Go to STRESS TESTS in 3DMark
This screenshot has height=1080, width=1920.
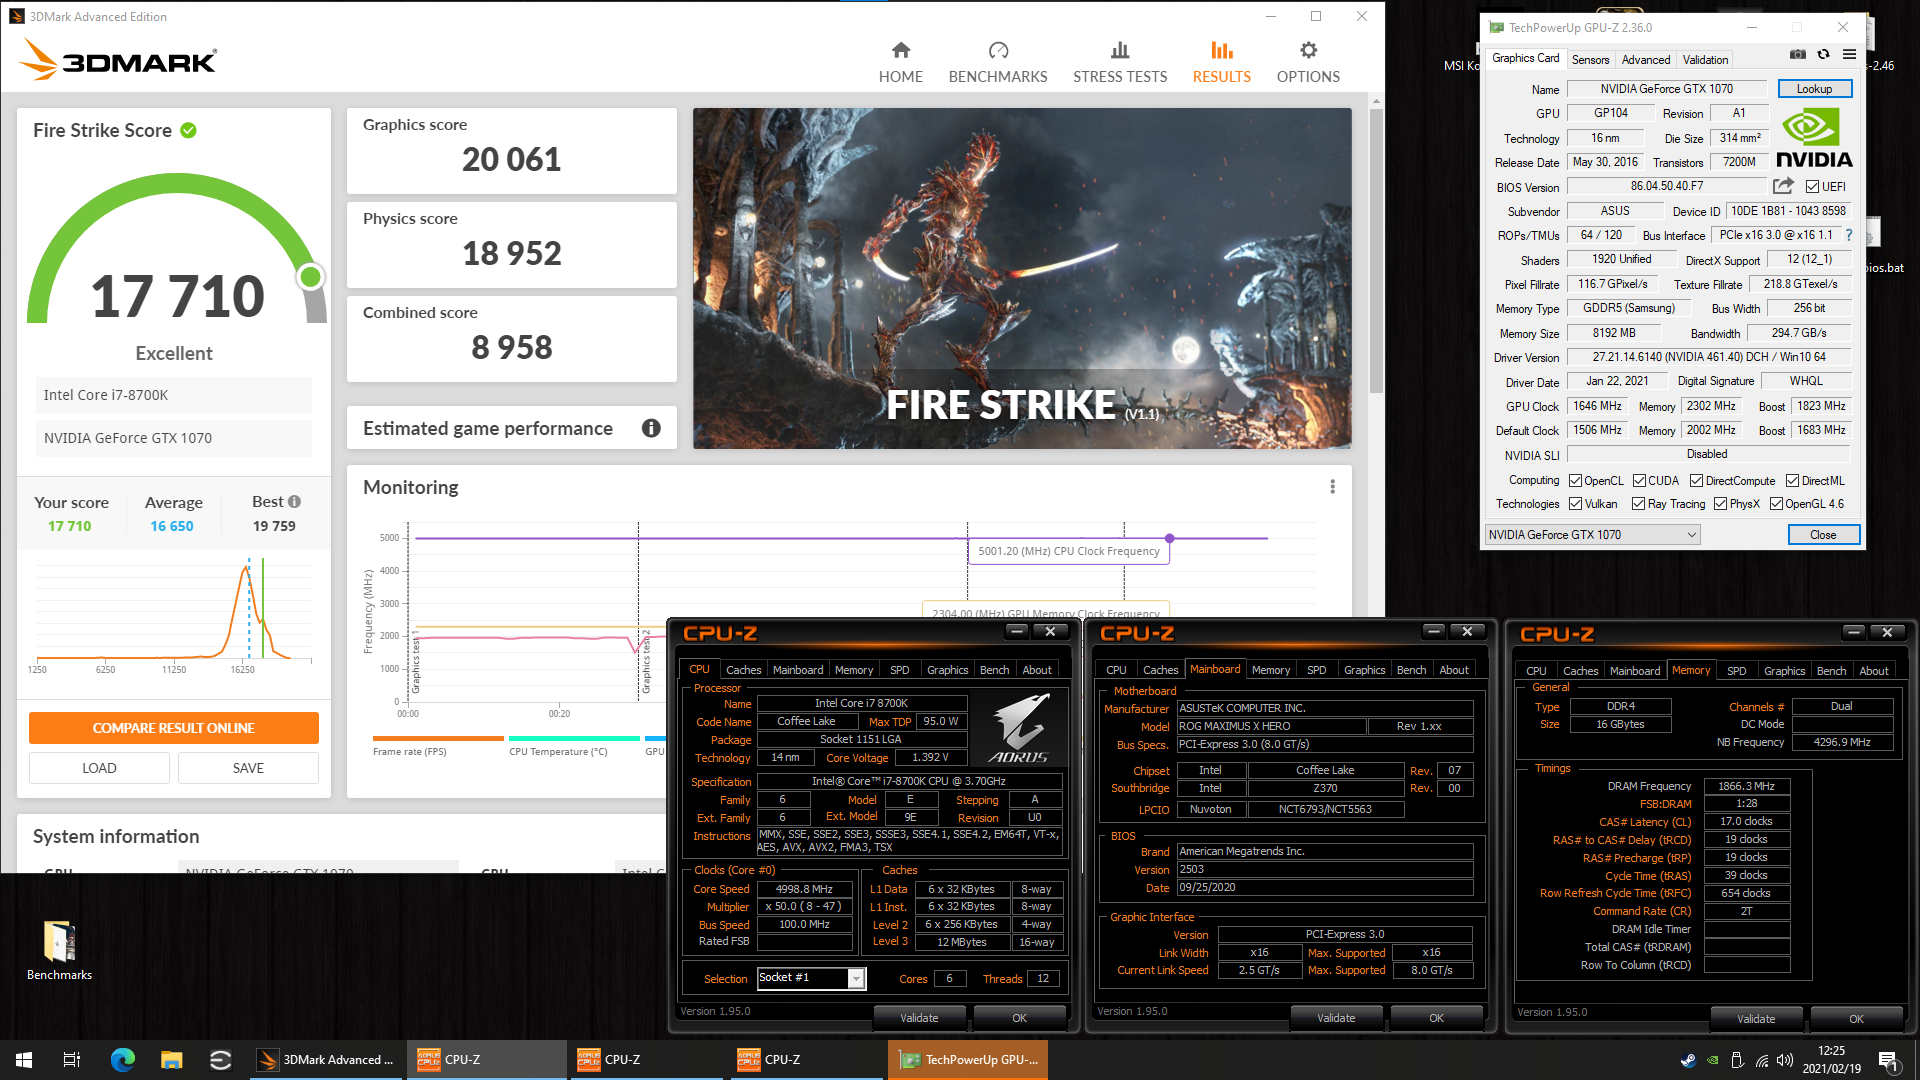point(1120,62)
